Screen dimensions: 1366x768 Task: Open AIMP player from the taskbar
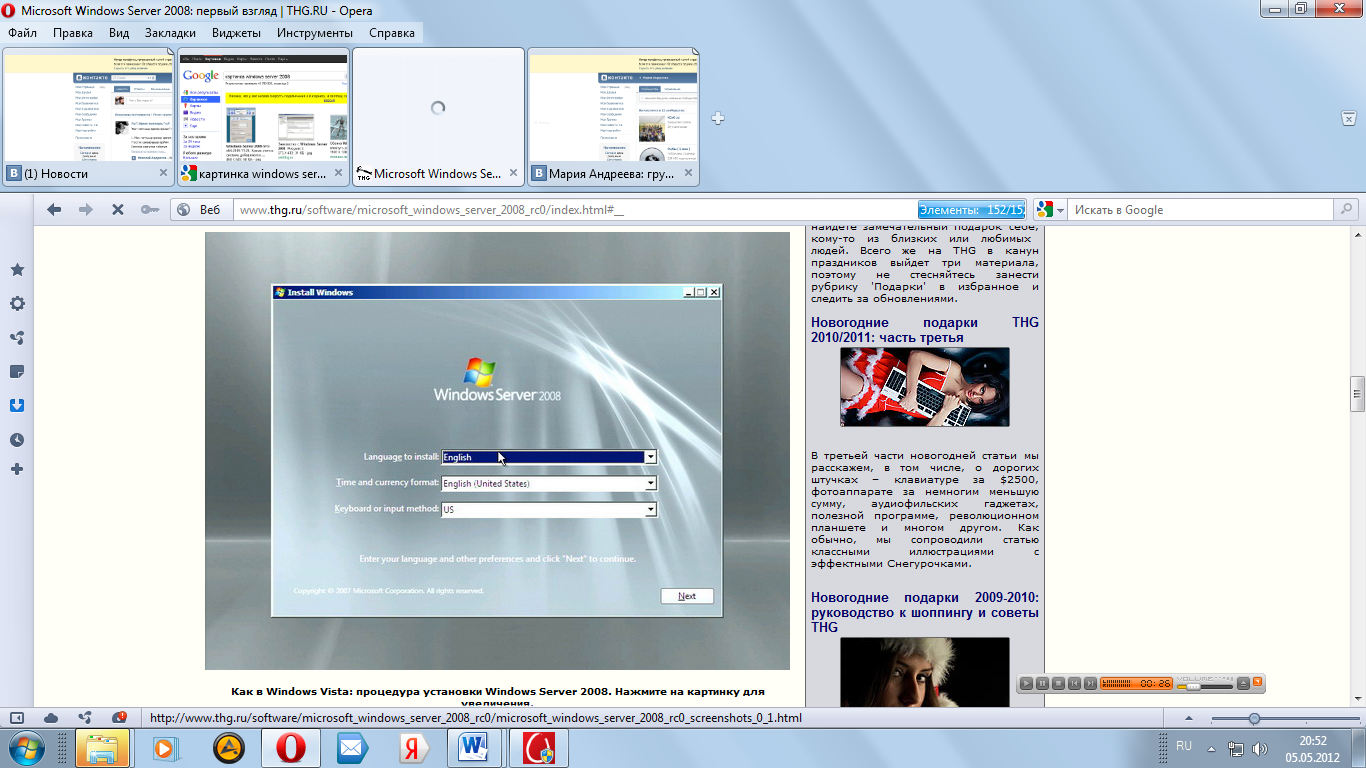click(x=229, y=748)
